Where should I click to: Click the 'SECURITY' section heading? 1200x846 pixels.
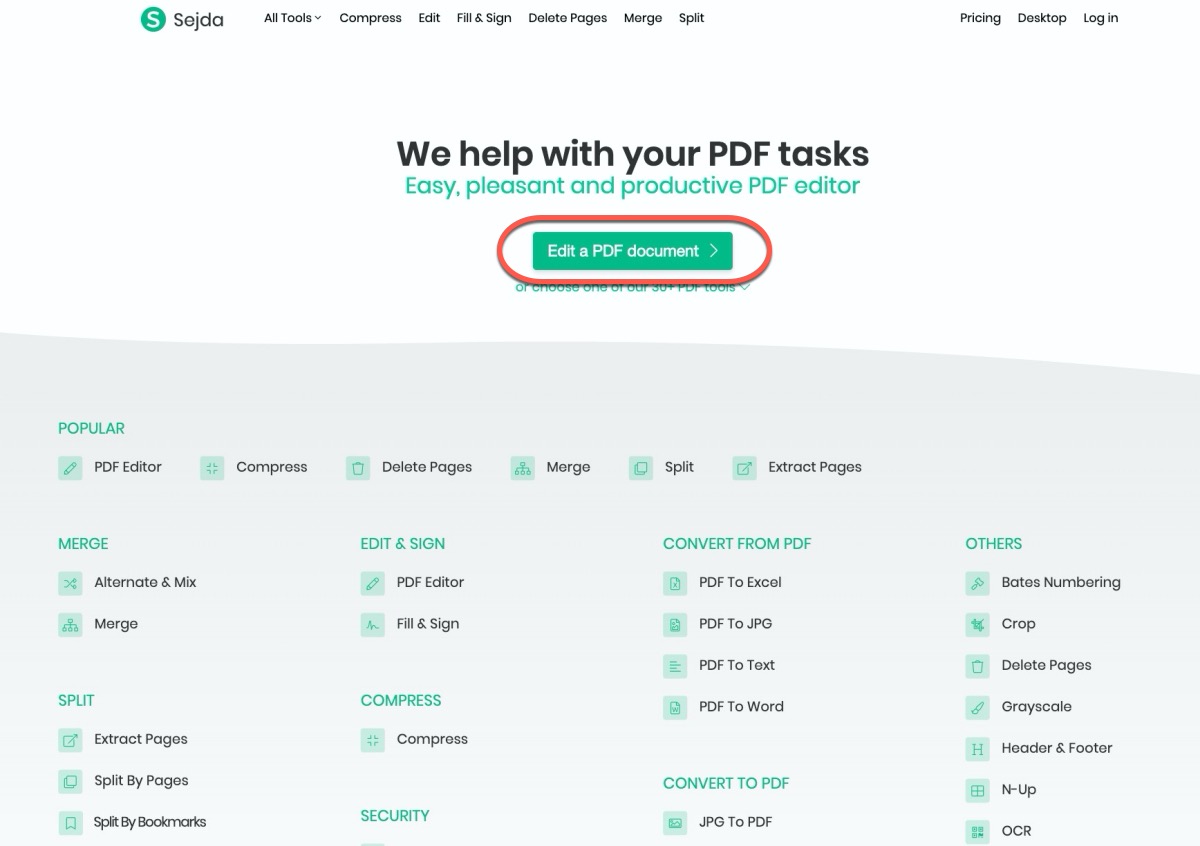(x=395, y=816)
